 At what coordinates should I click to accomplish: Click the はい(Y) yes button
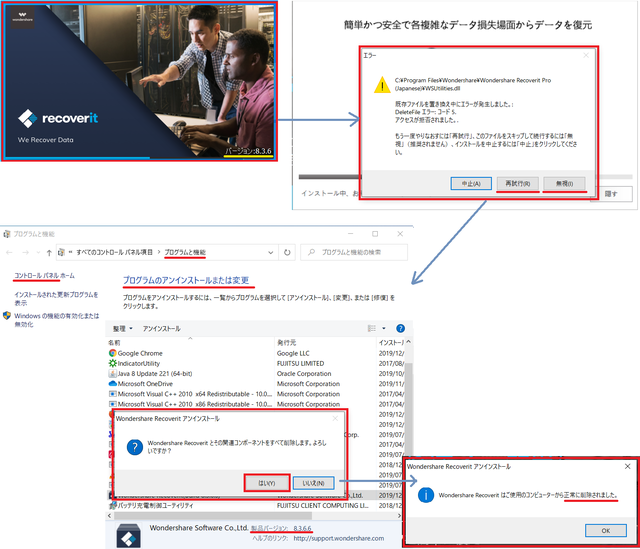[x=267, y=483]
